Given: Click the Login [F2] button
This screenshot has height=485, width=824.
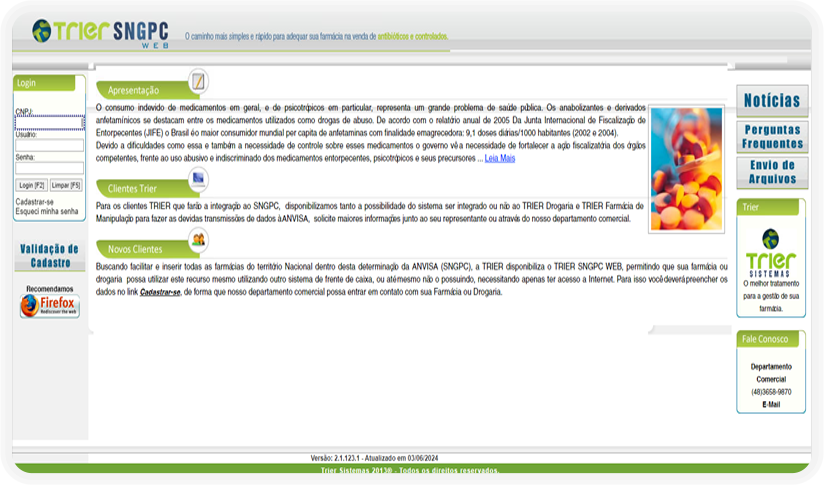Looking at the screenshot, I should pos(32,185).
